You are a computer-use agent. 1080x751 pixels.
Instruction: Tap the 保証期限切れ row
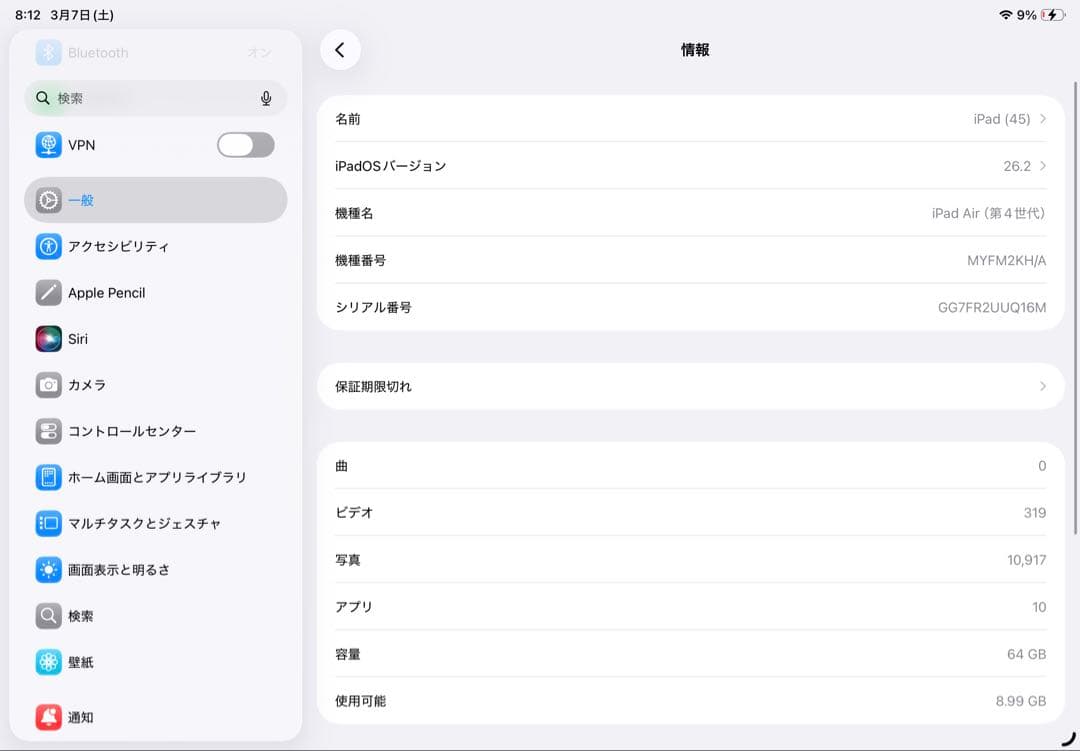(691, 387)
